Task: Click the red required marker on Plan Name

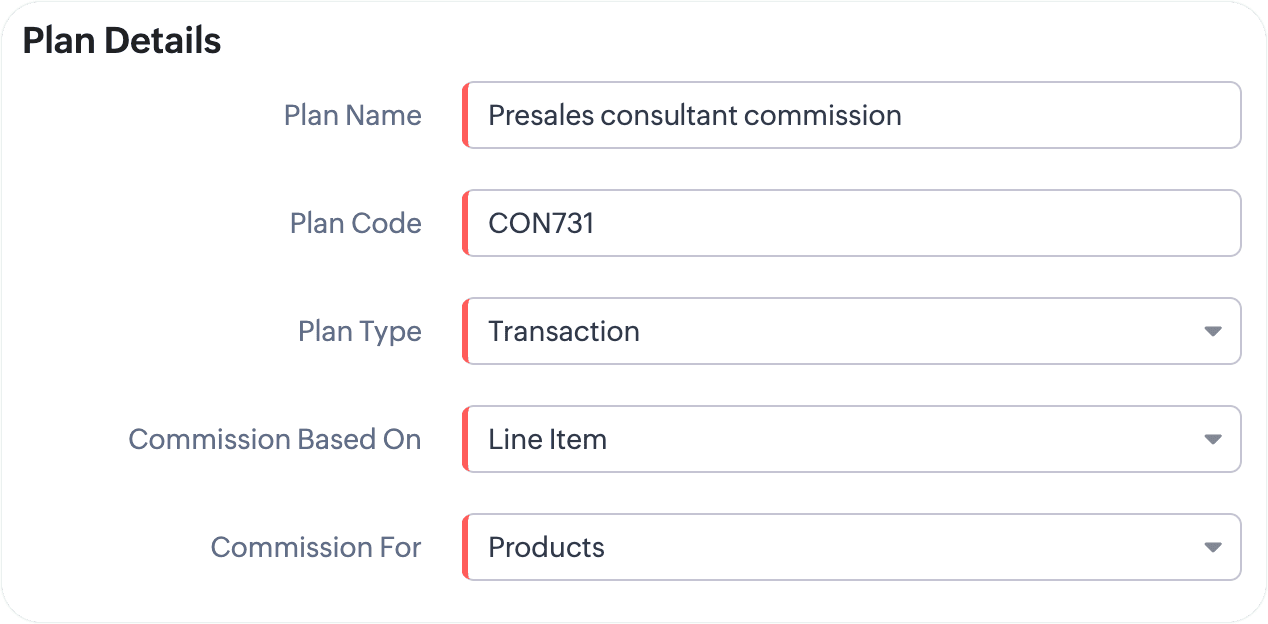Action: 466,115
